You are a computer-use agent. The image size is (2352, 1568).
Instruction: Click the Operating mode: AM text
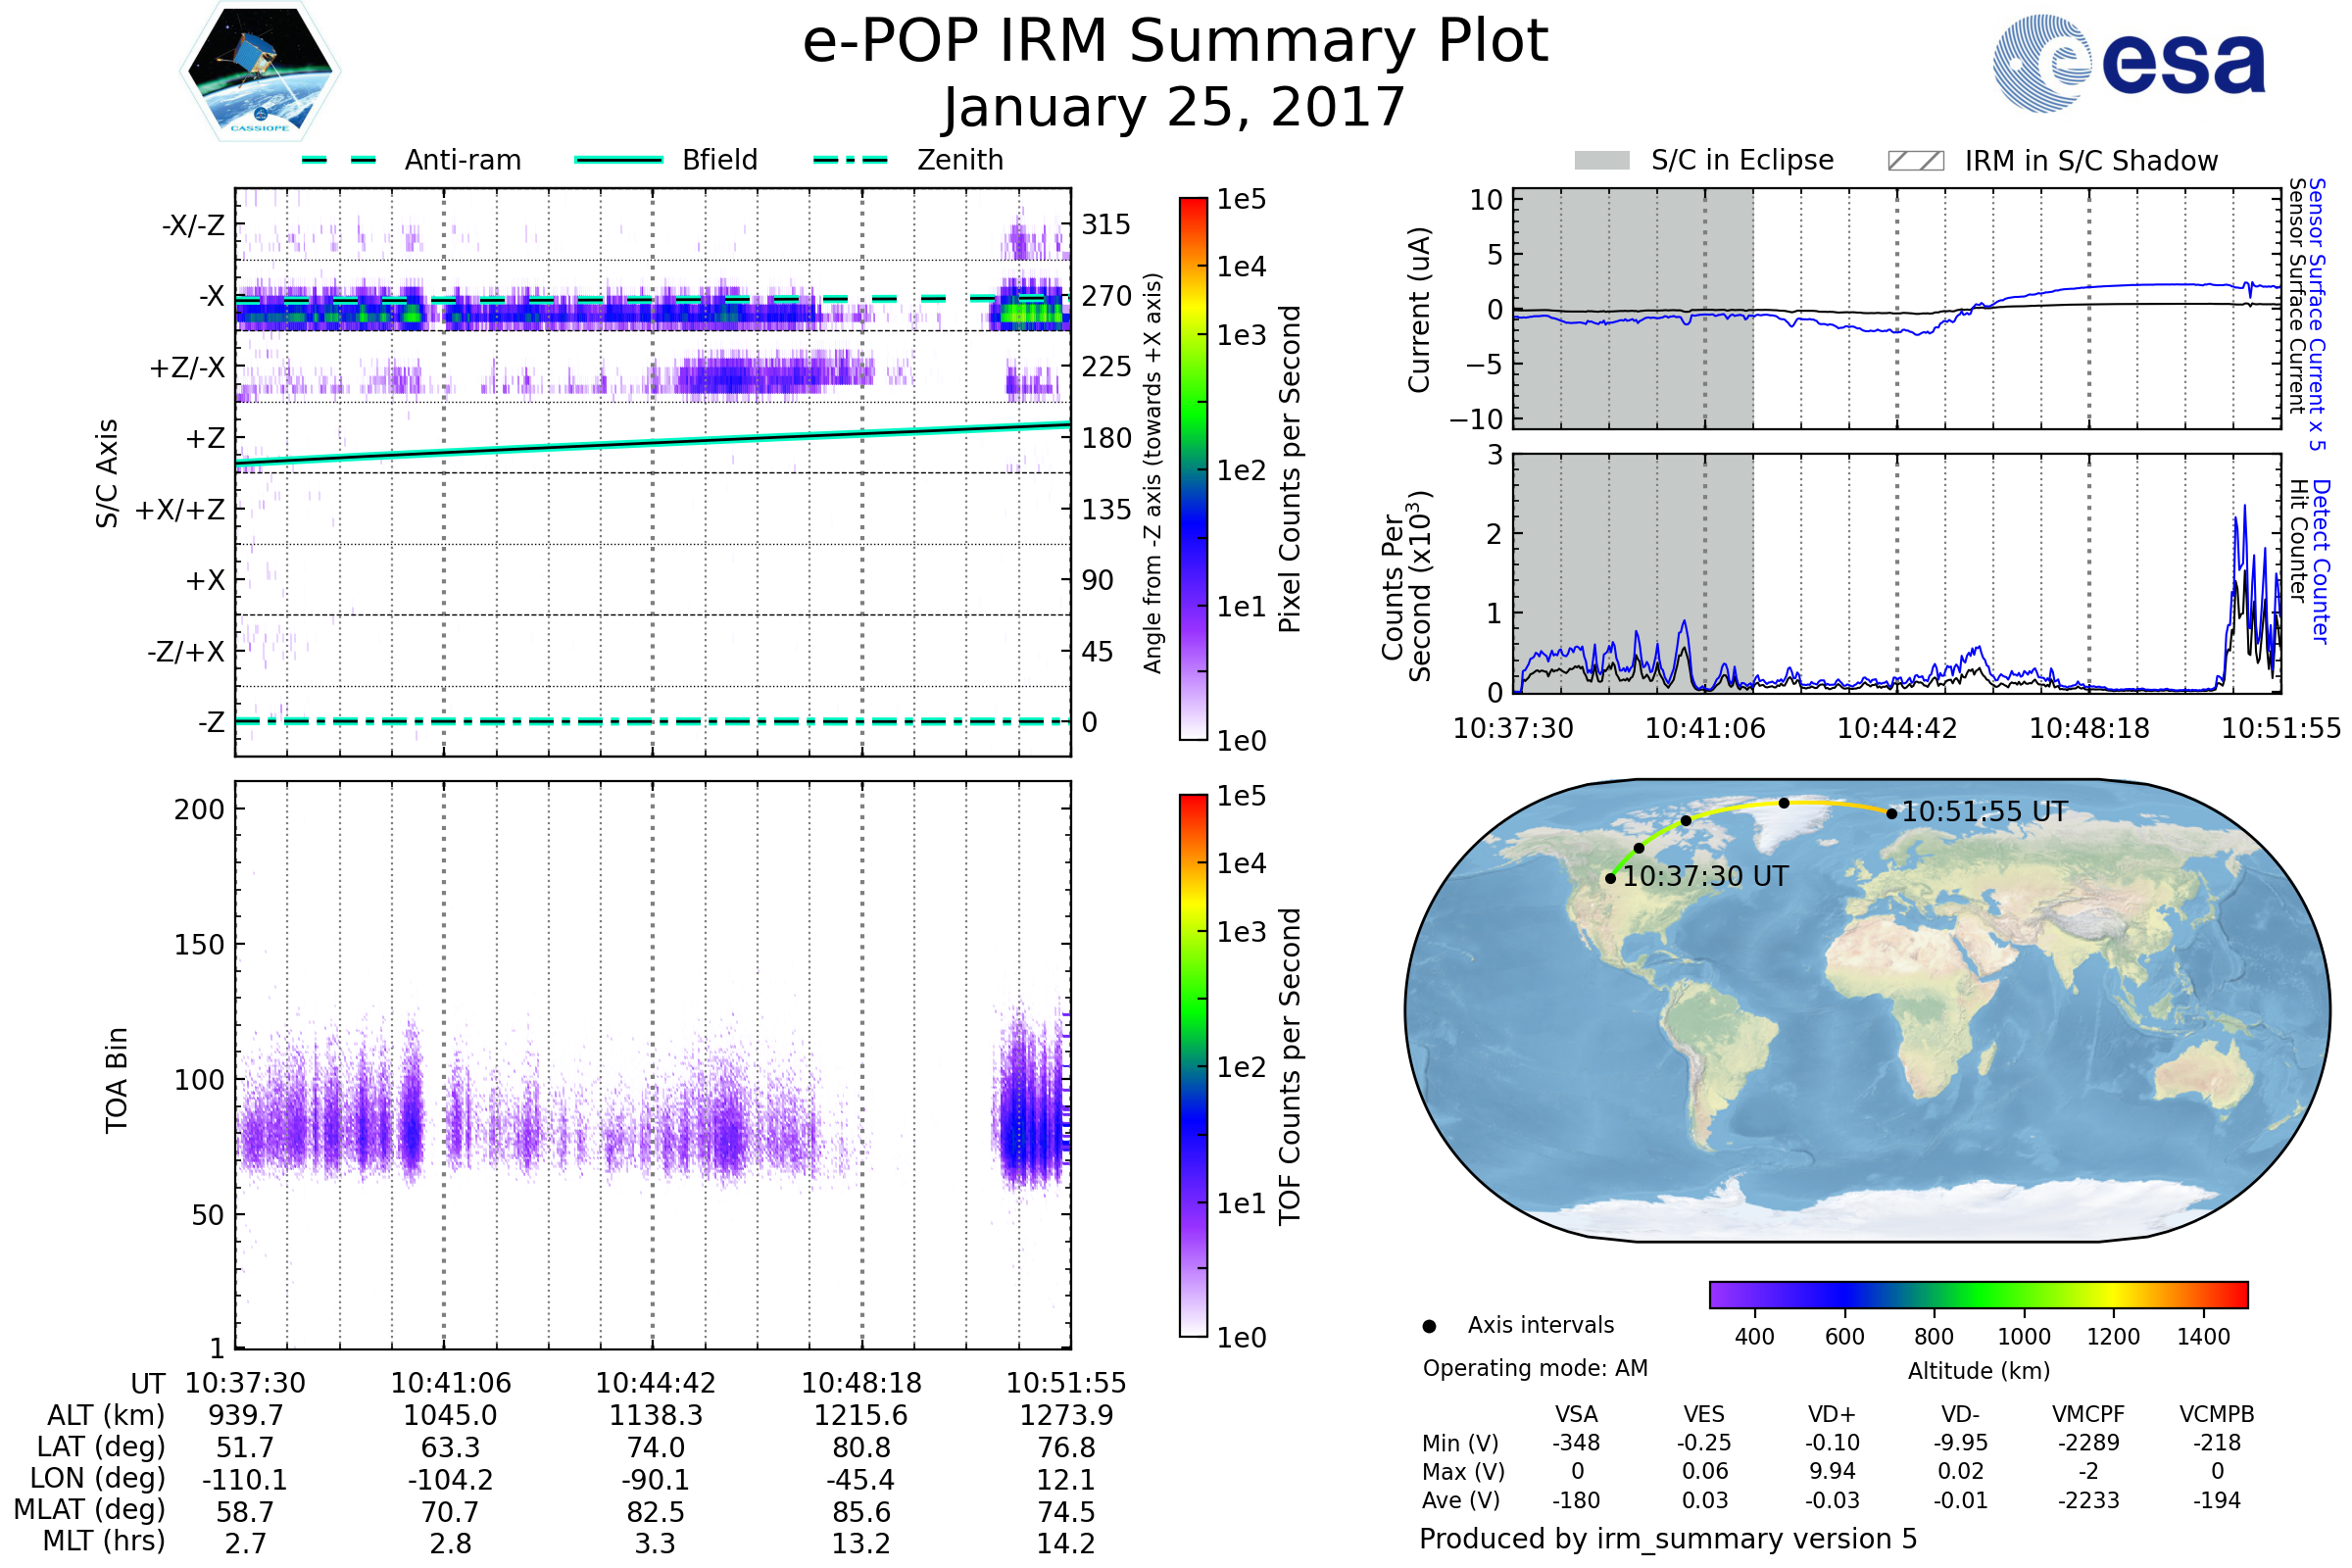click(1535, 1368)
